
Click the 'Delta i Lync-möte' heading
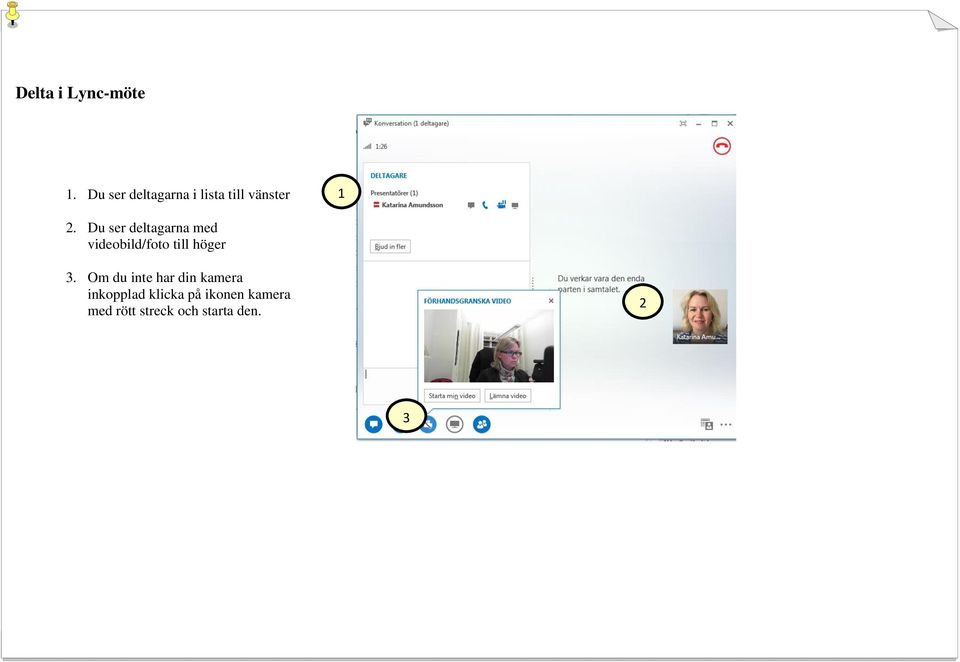point(80,93)
